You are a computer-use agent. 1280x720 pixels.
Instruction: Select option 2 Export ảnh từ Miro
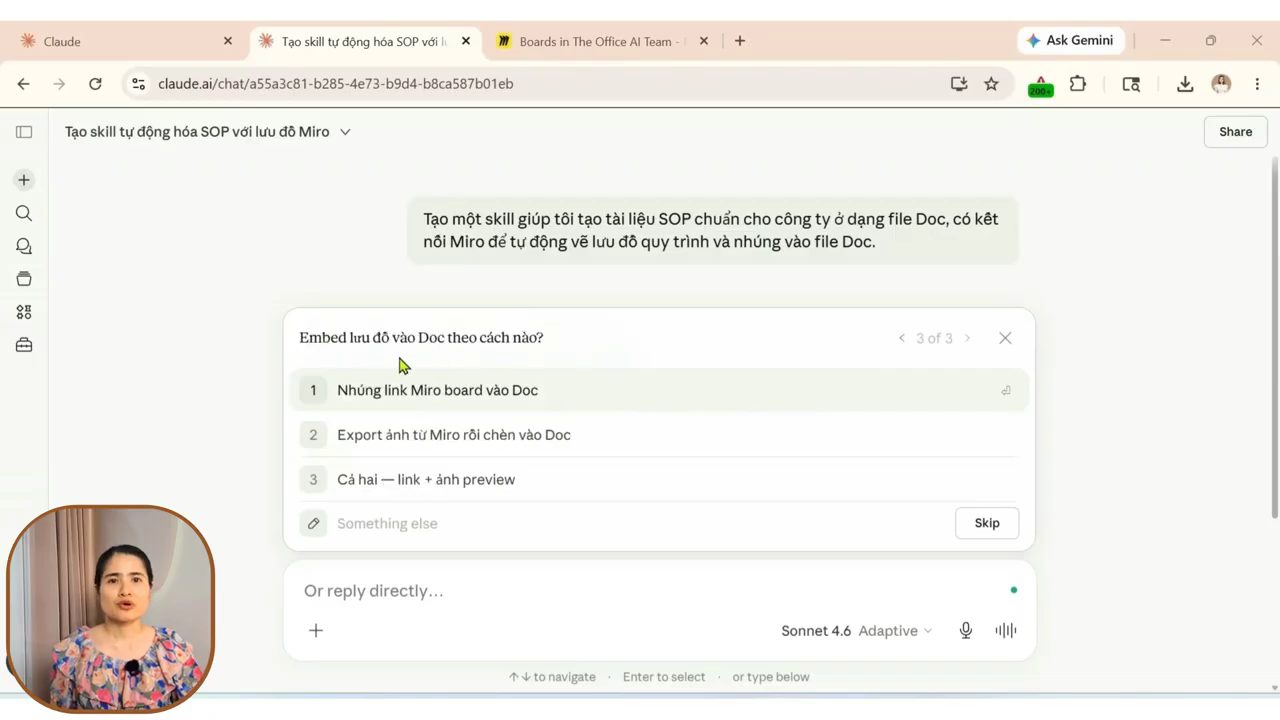click(x=659, y=435)
